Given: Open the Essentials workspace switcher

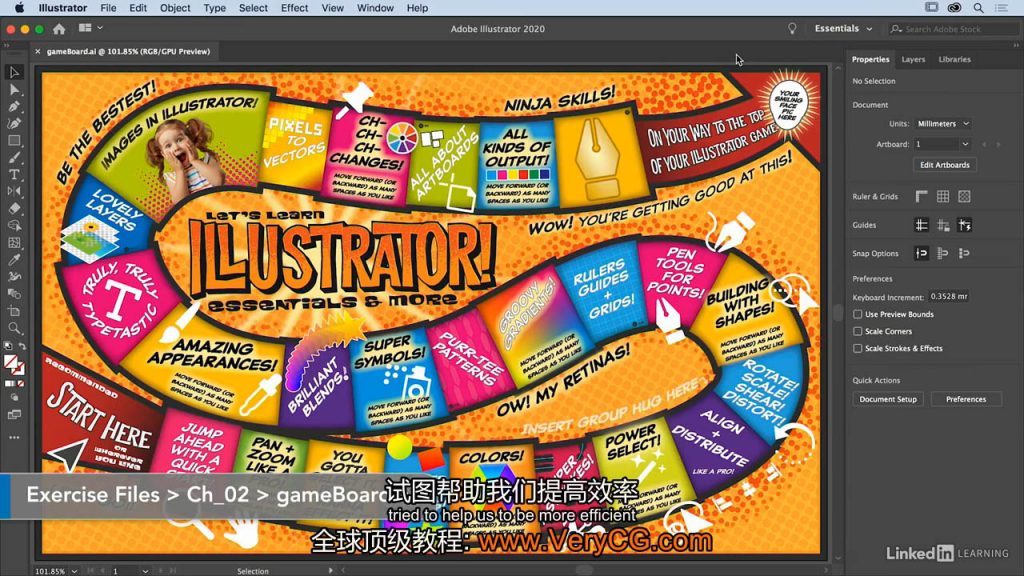Looking at the screenshot, I should pyautogui.click(x=843, y=29).
